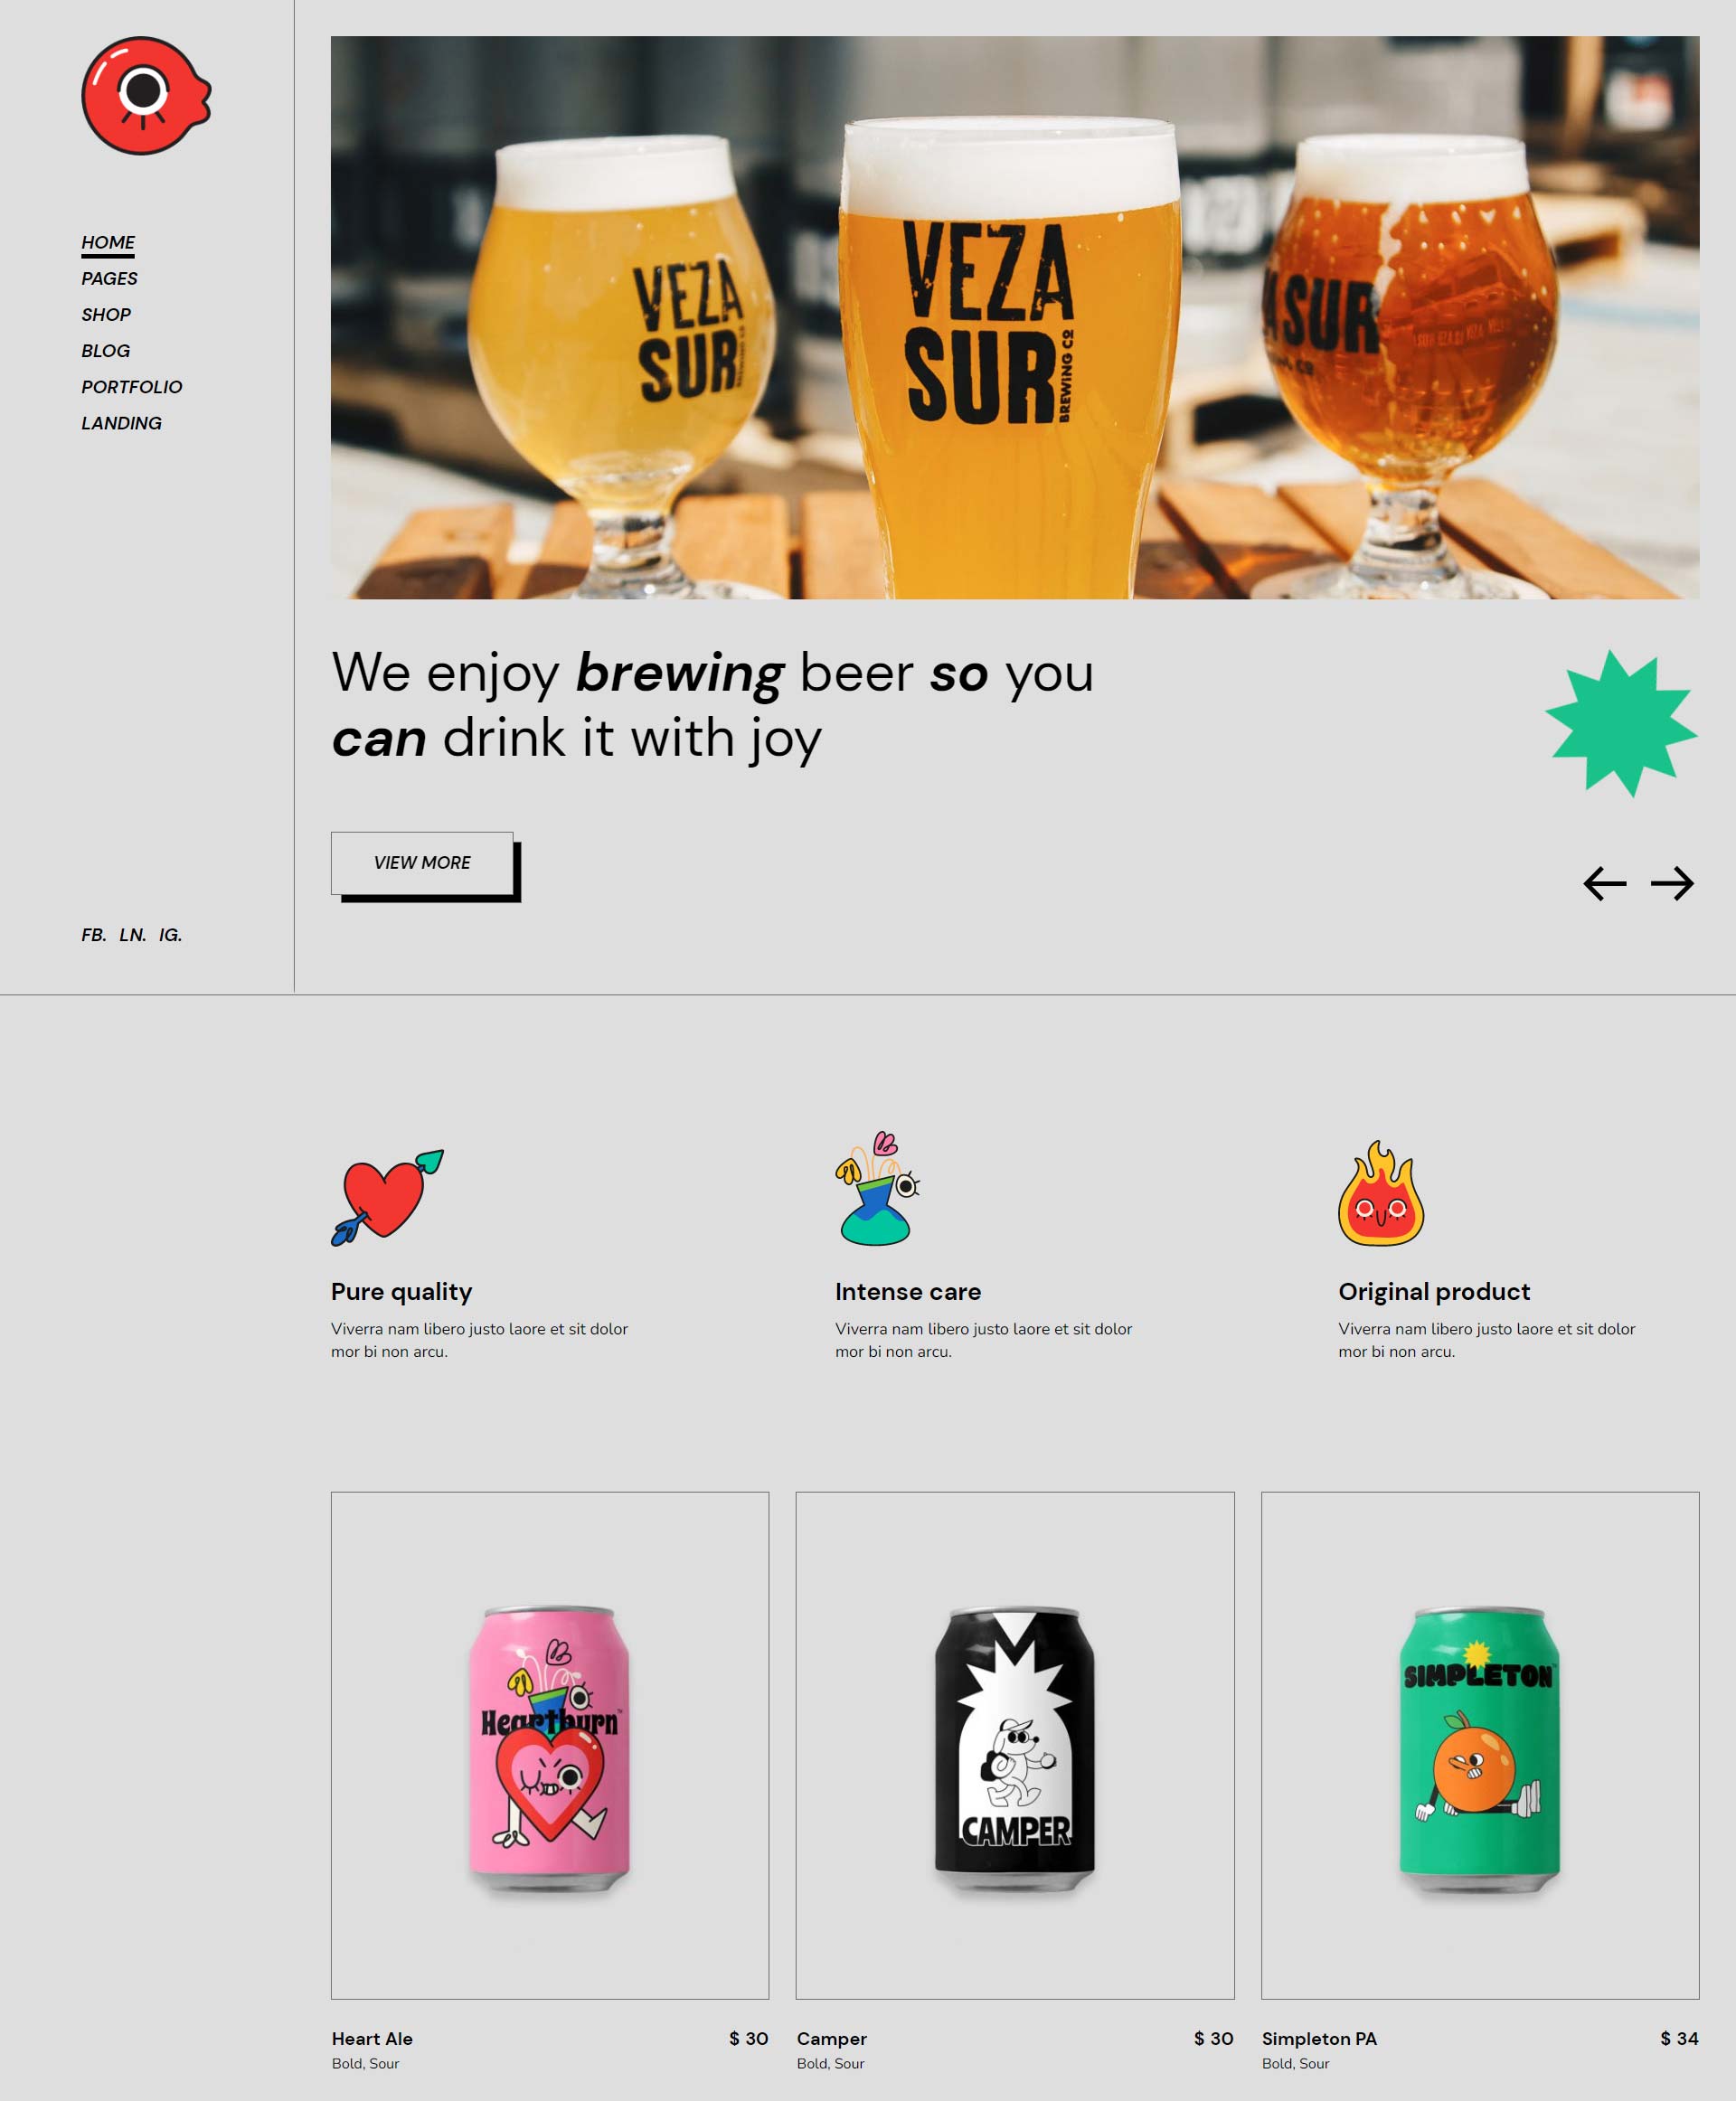Open the PORTFOLIO menu item

coord(132,386)
